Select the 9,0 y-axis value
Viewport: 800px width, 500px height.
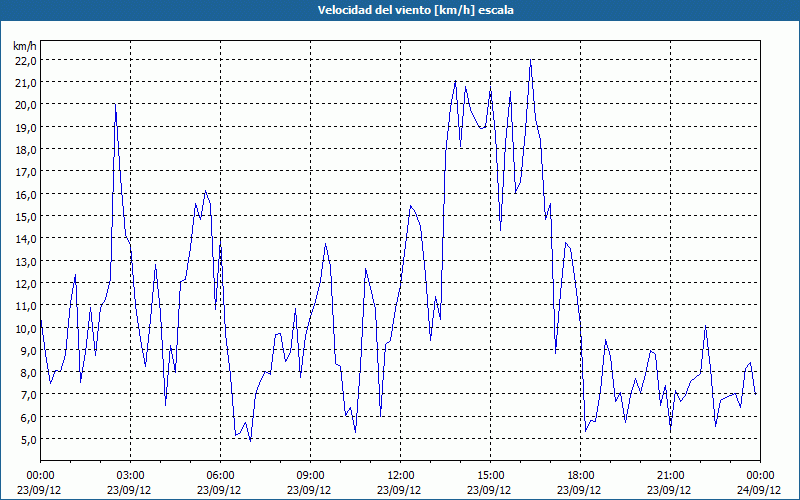(x=28, y=351)
